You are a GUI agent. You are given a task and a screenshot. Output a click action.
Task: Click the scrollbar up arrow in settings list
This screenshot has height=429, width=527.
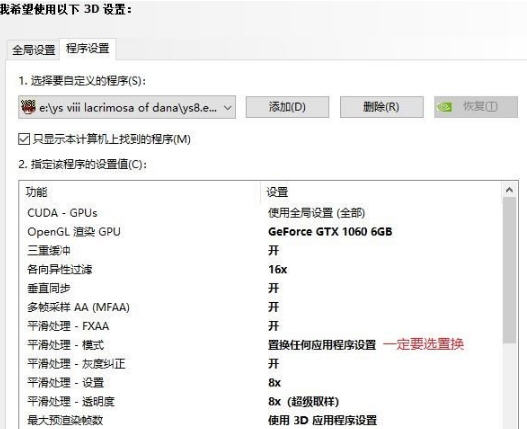509,190
